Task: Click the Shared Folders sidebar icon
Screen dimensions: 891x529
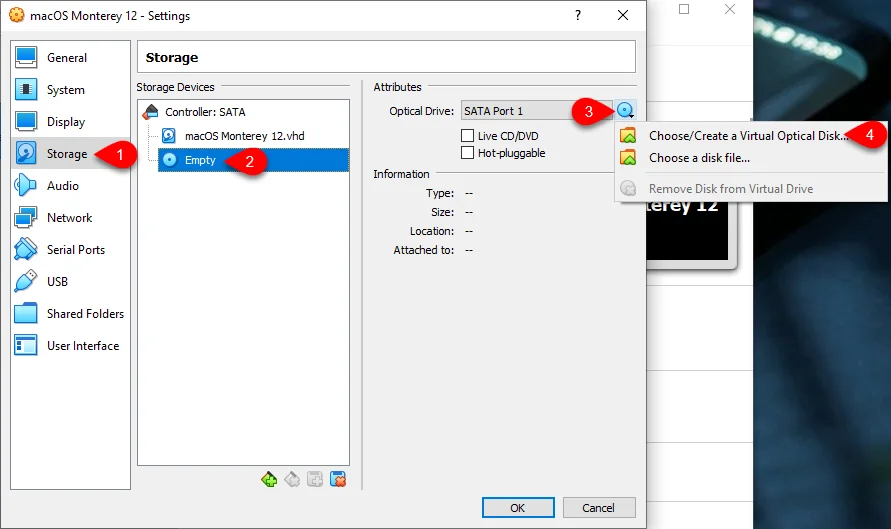Action: [x=26, y=314]
